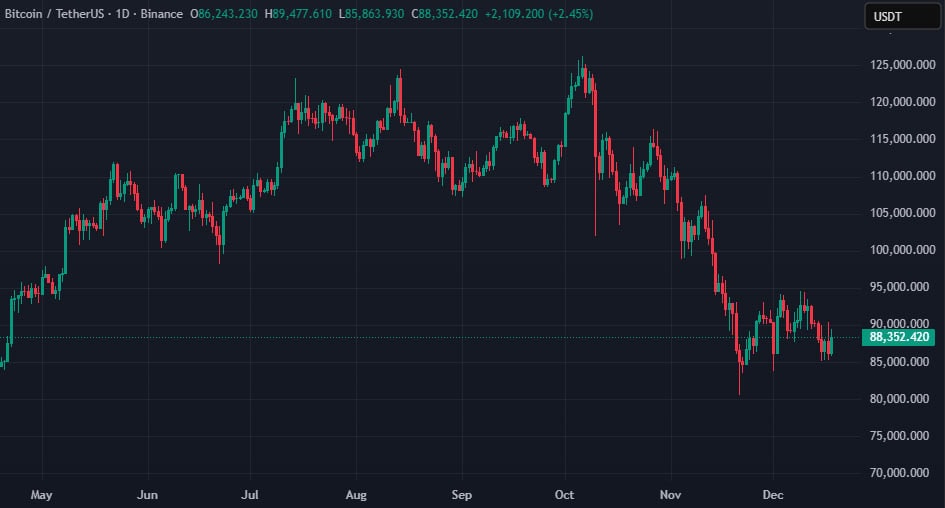
Task: Click the Oct label on time axis
Action: (x=564, y=495)
